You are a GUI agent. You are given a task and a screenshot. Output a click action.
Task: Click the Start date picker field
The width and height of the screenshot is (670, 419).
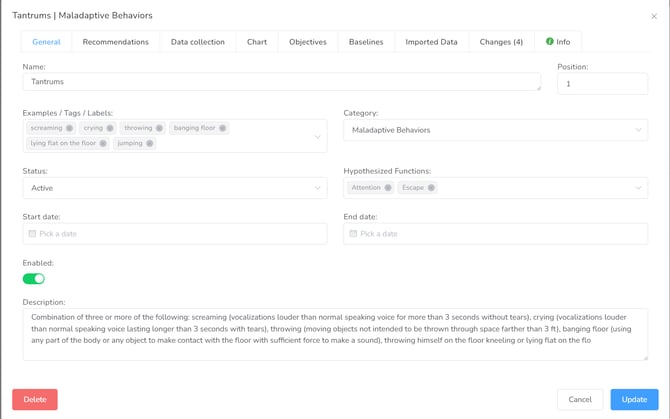[175, 233]
